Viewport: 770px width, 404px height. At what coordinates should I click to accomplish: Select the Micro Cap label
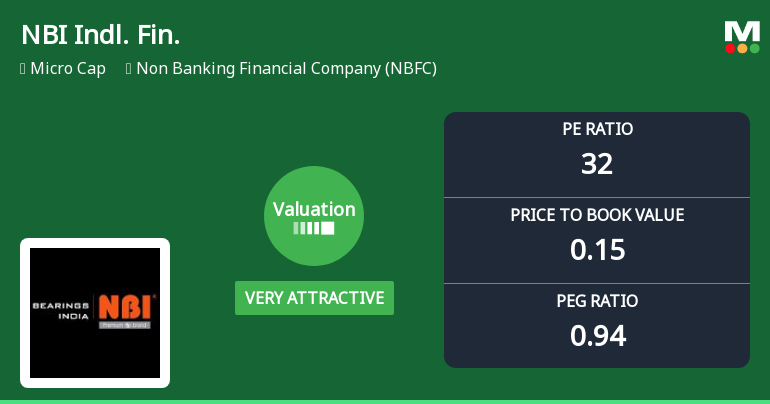click(68, 69)
